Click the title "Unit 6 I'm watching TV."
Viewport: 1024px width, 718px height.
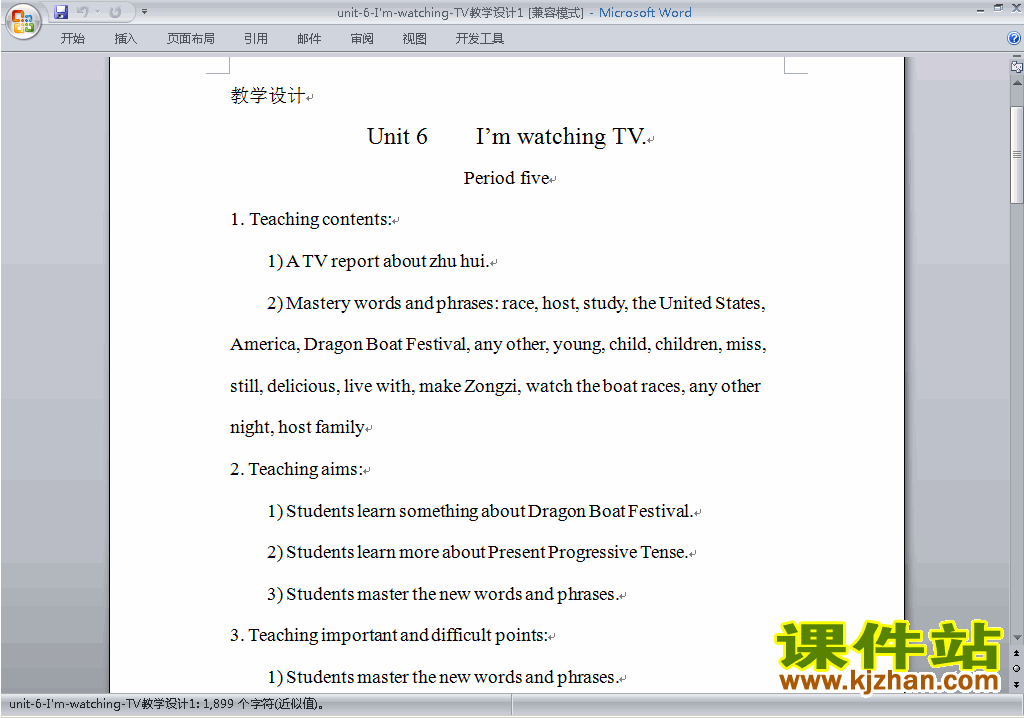pyautogui.click(x=507, y=137)
